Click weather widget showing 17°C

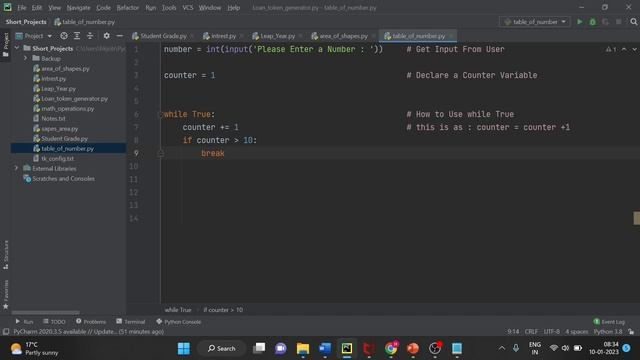coord(35,349)
